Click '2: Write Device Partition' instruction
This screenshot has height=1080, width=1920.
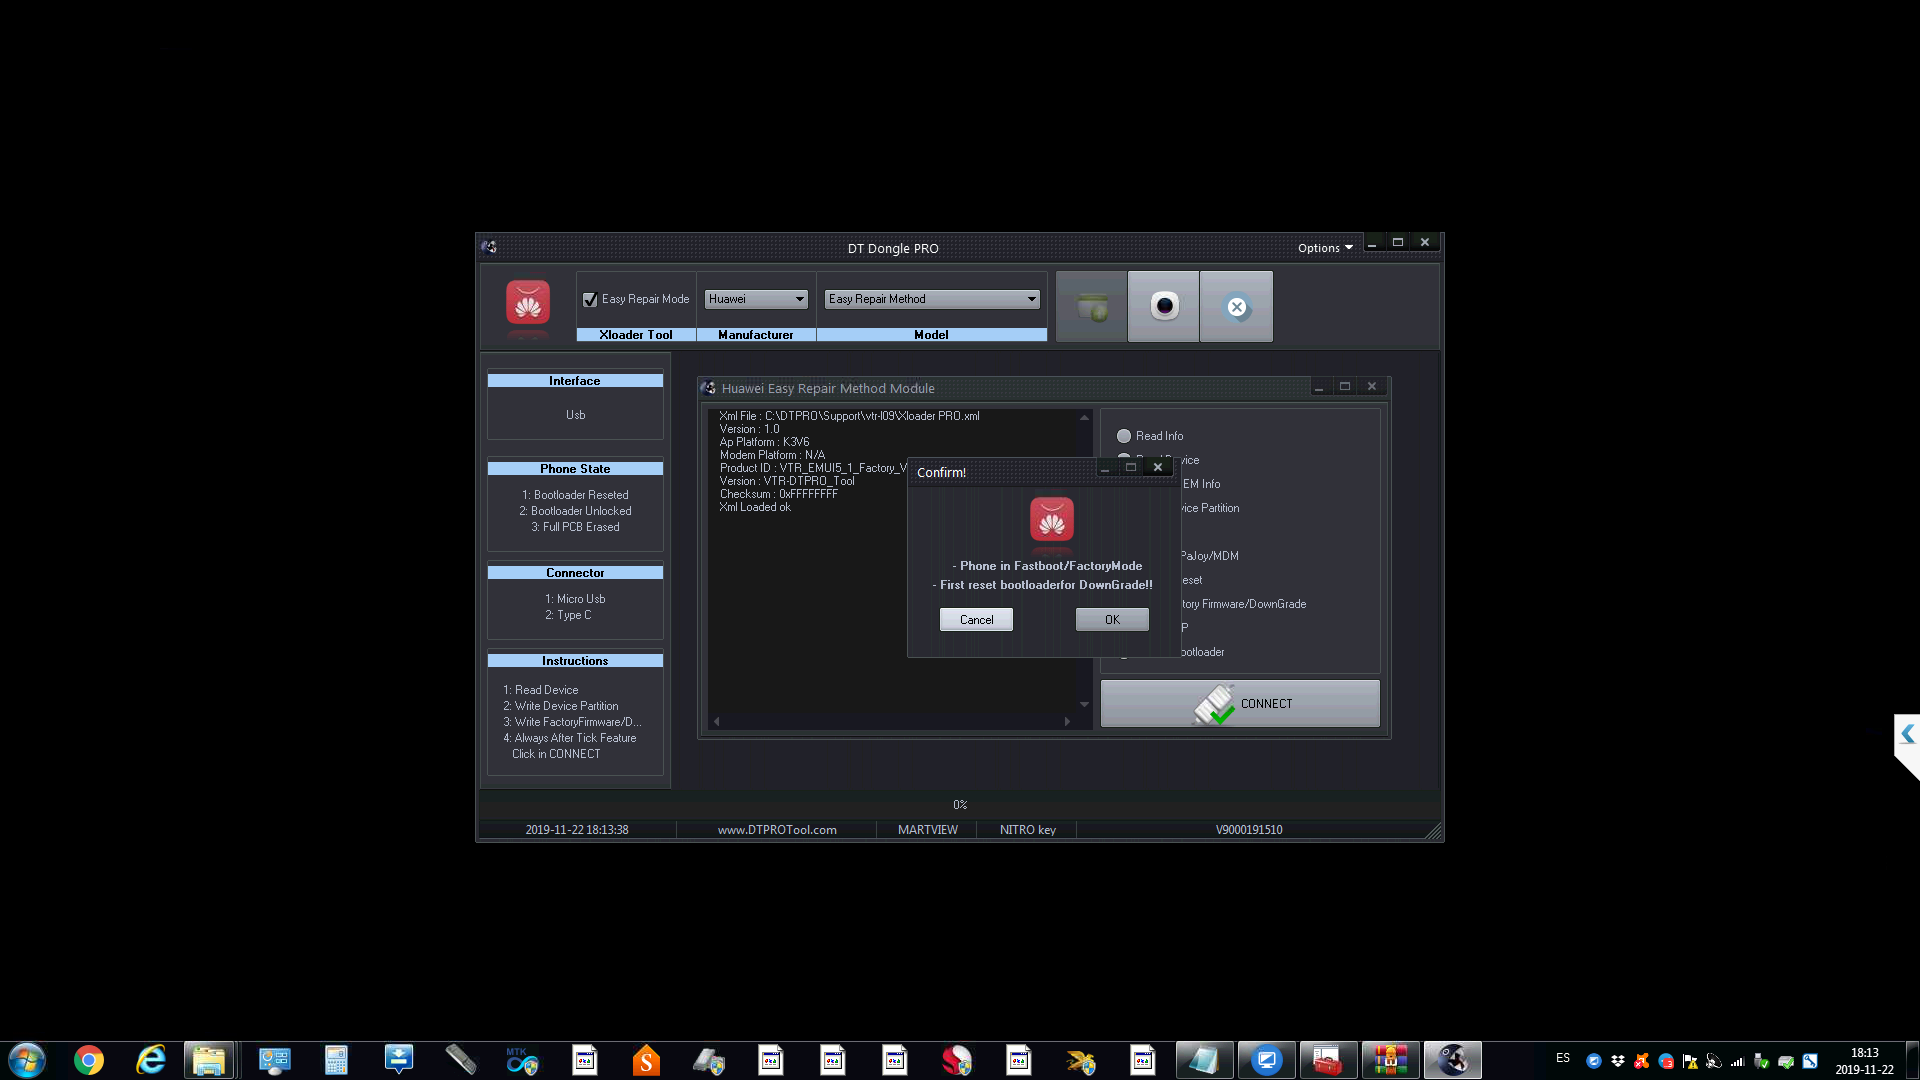click(560, 706)
